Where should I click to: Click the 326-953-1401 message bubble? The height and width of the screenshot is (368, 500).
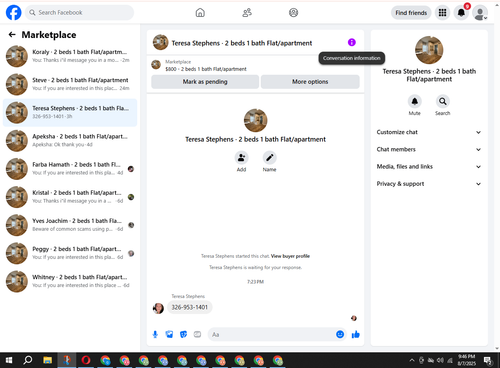point(190,307)
